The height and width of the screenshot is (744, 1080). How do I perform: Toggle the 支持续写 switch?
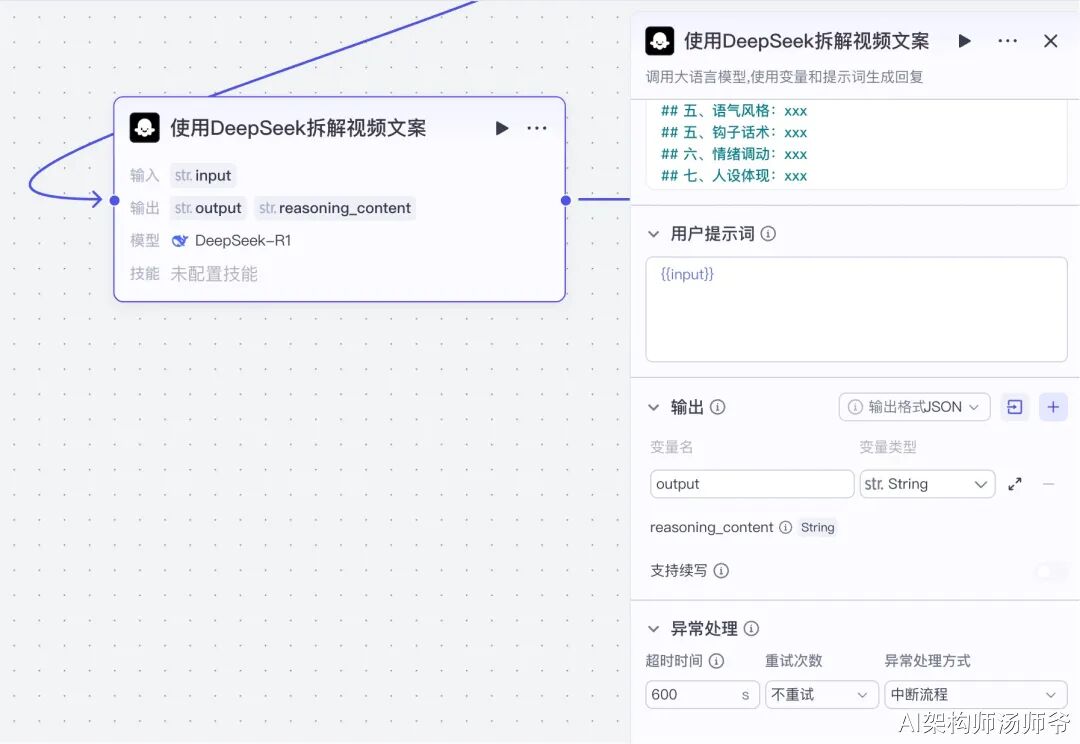click(1052, 571)
